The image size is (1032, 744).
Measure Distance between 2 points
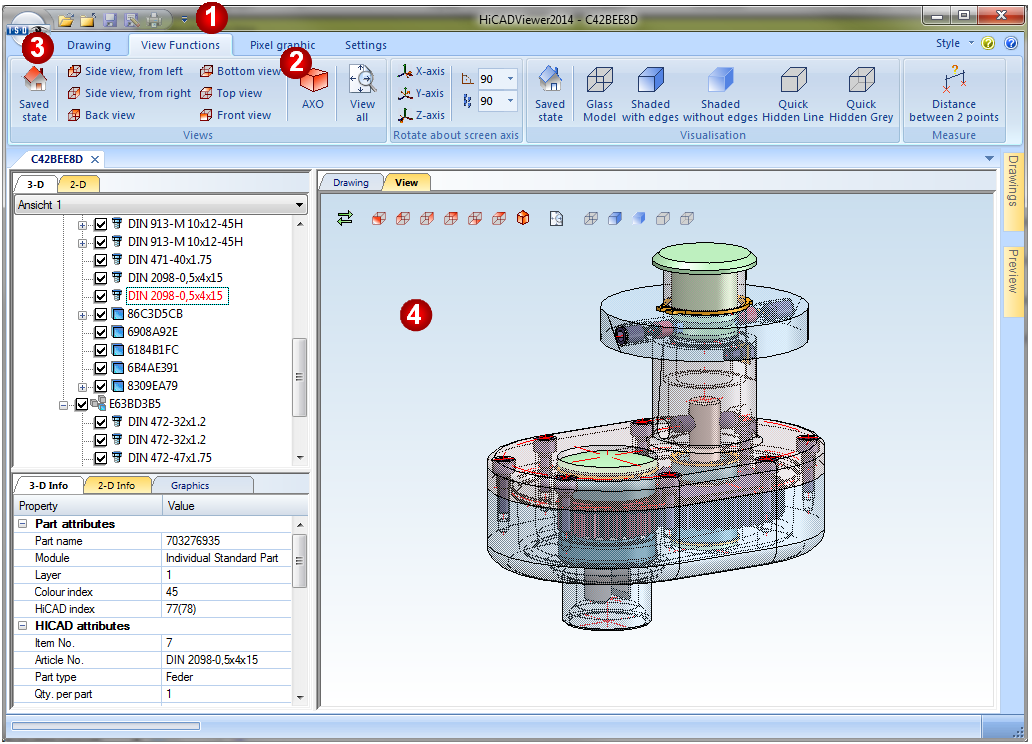pyautogui.click(x=954, y=93)
